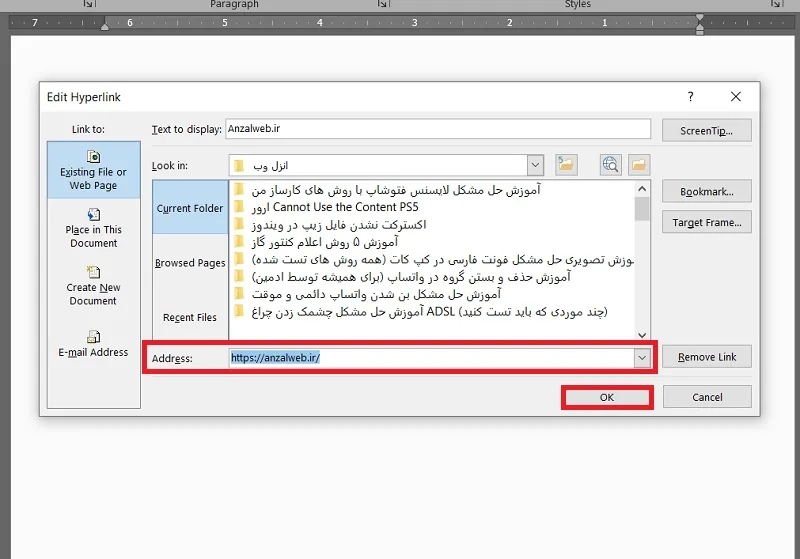Go up one folder level icon
This screenshot has width=800, height=559.
566,165
